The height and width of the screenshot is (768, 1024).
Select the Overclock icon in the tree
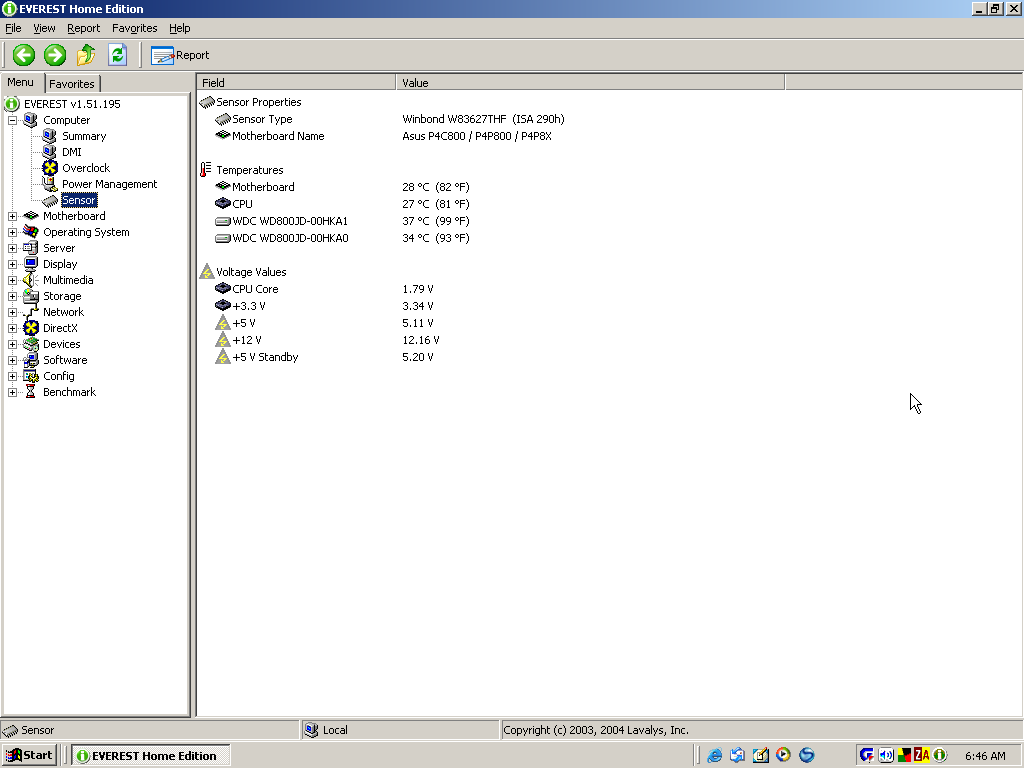coord(50,168)
